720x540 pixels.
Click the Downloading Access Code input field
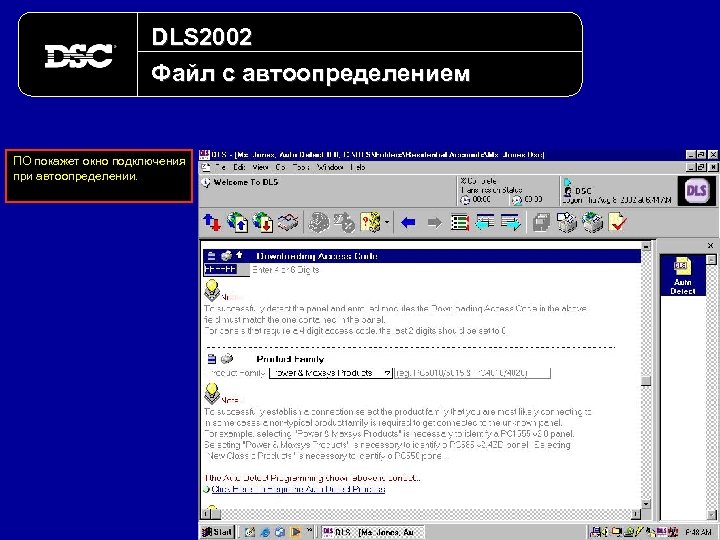[226, 270]
